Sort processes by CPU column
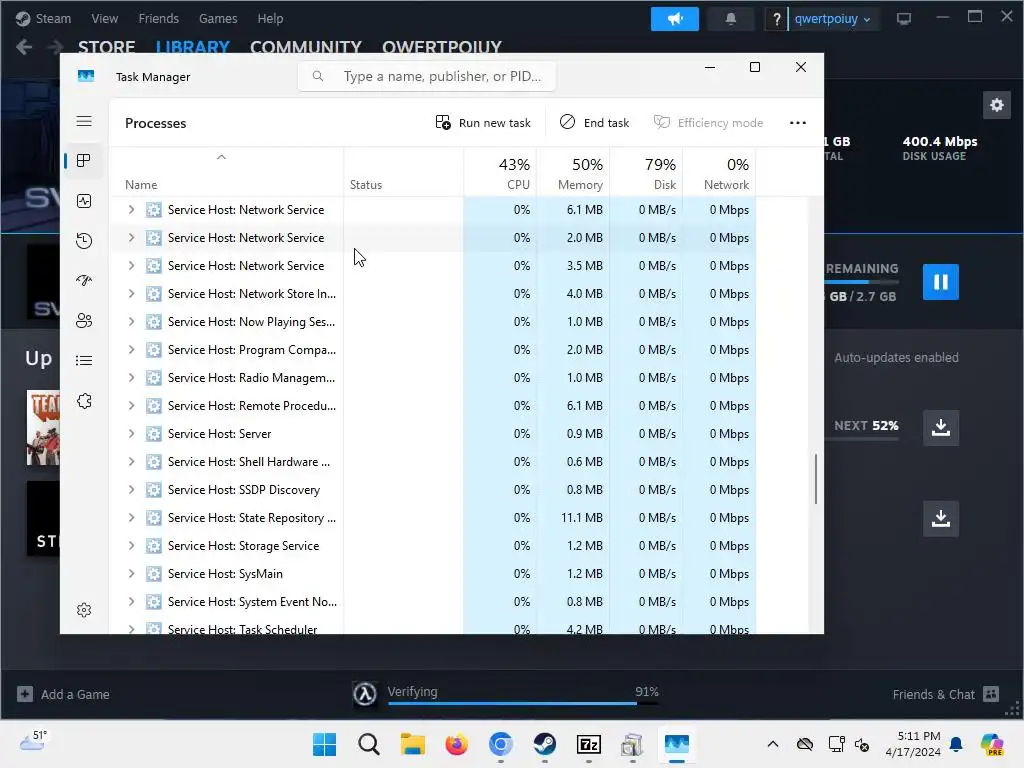The height and width of the screenshot is (768, 1024). pos(500,173)
